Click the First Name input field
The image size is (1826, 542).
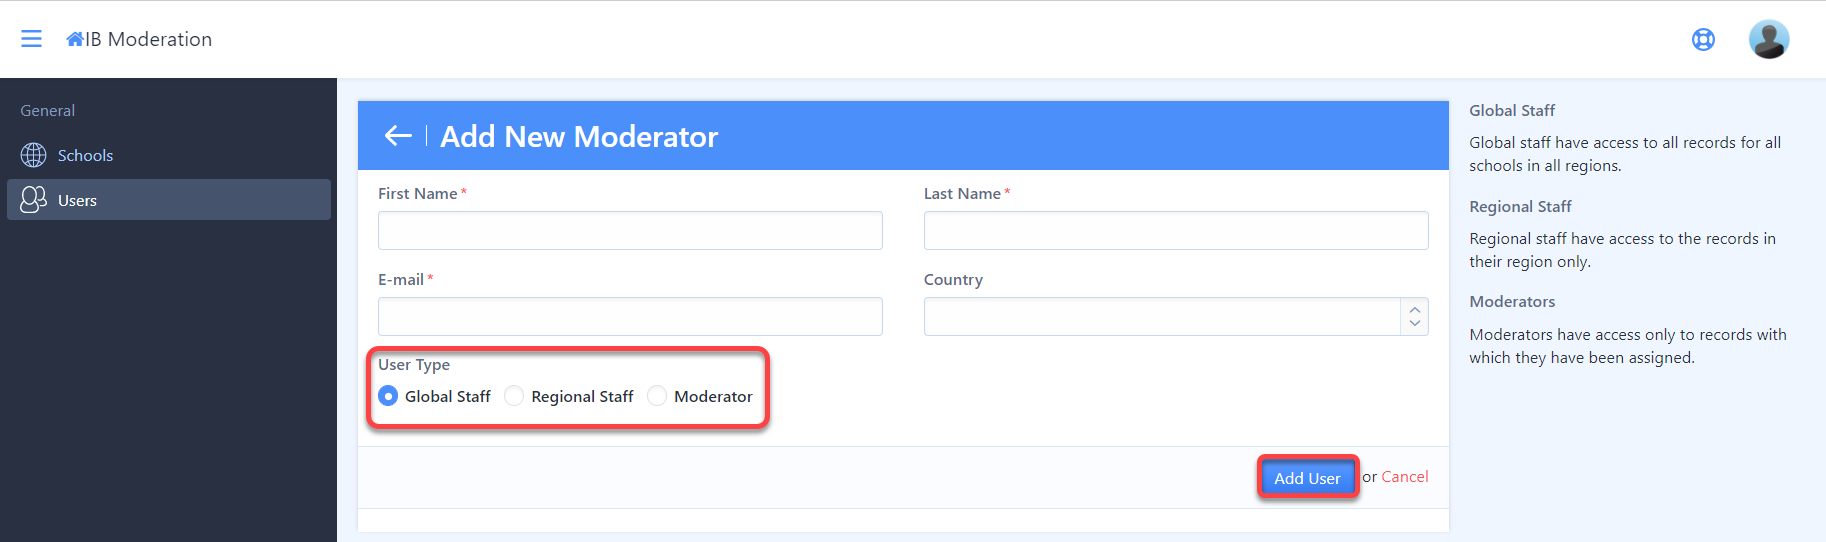[630, 230]
